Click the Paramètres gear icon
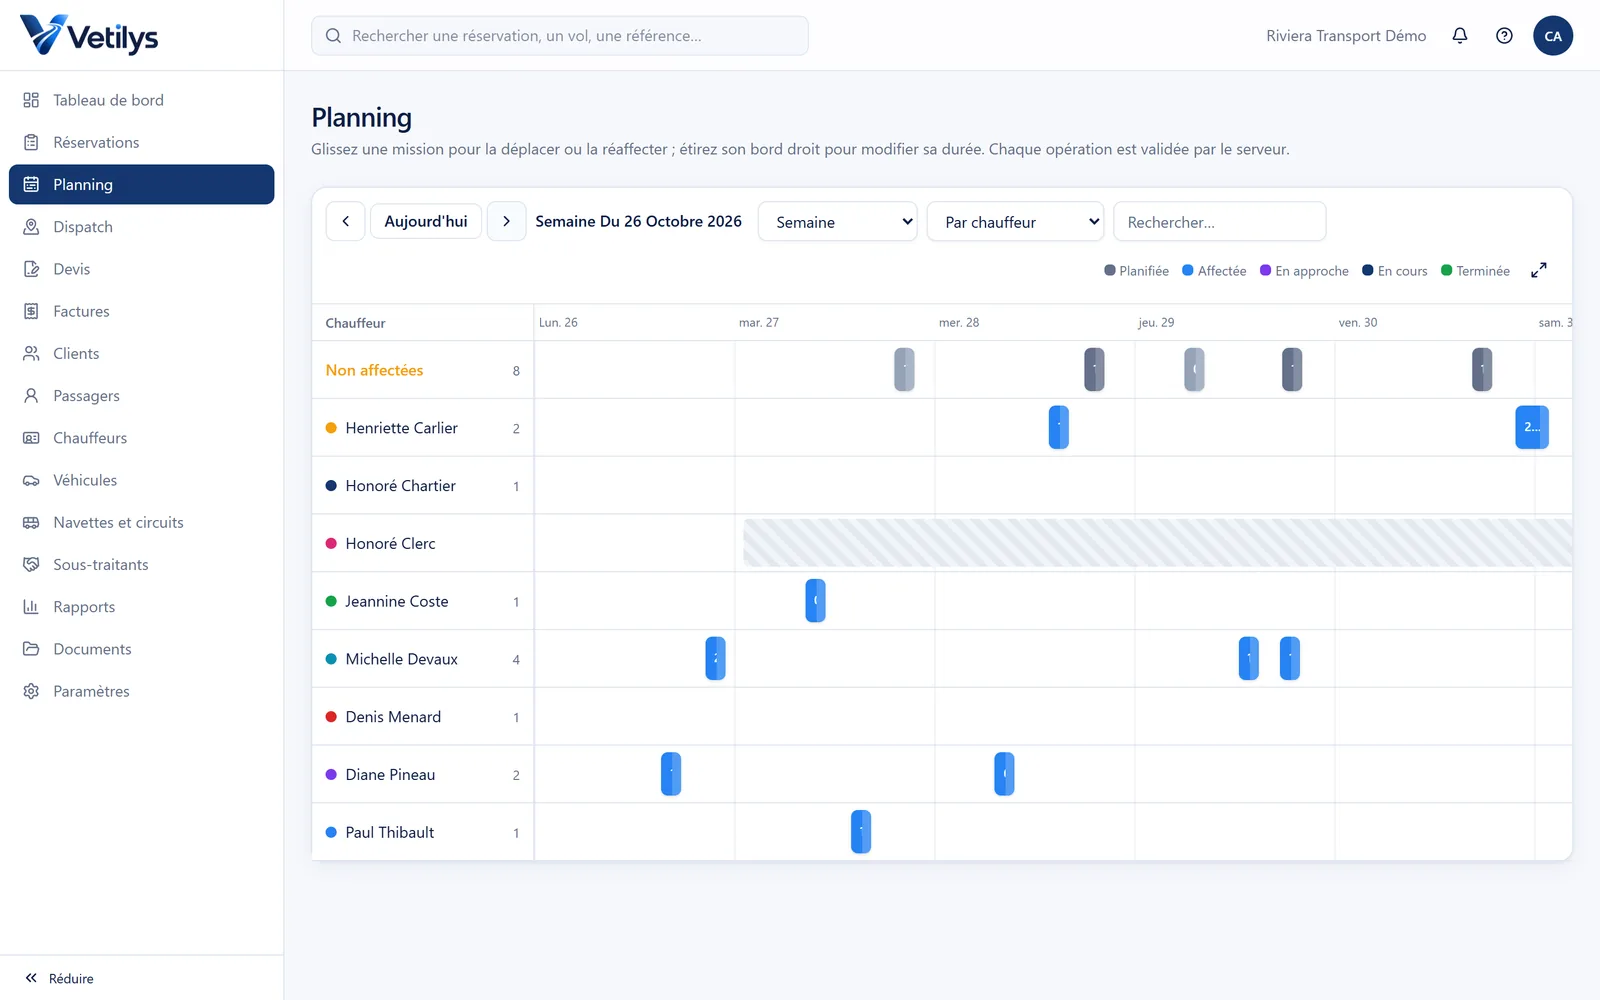Image resolution: width=1600 pixels, height=1000 pixels. coord(31,691)
